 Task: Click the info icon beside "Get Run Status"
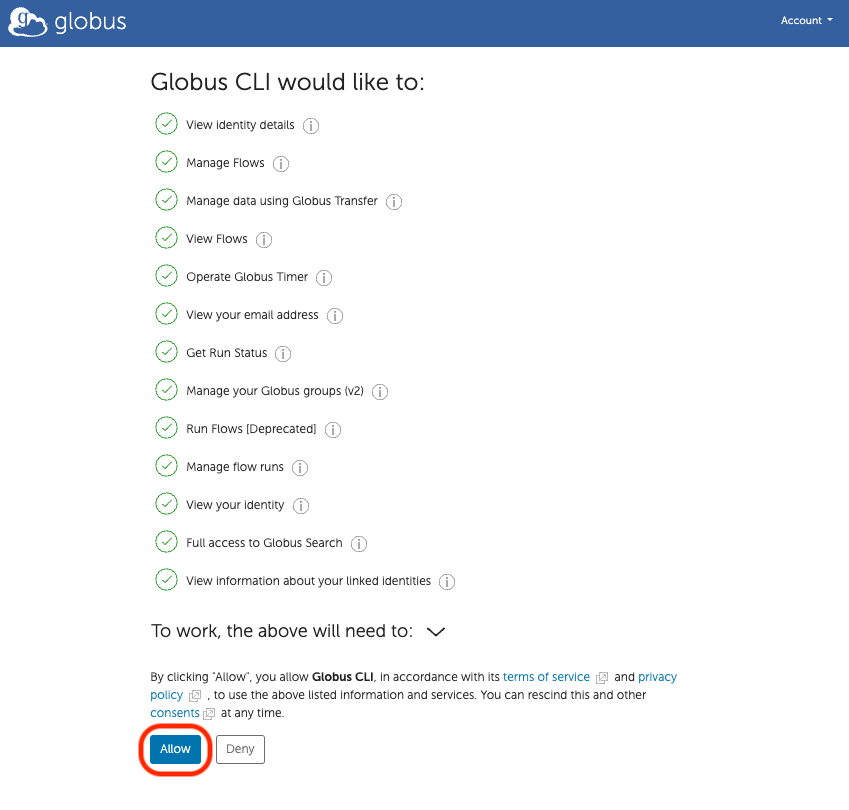pos(283,353)
